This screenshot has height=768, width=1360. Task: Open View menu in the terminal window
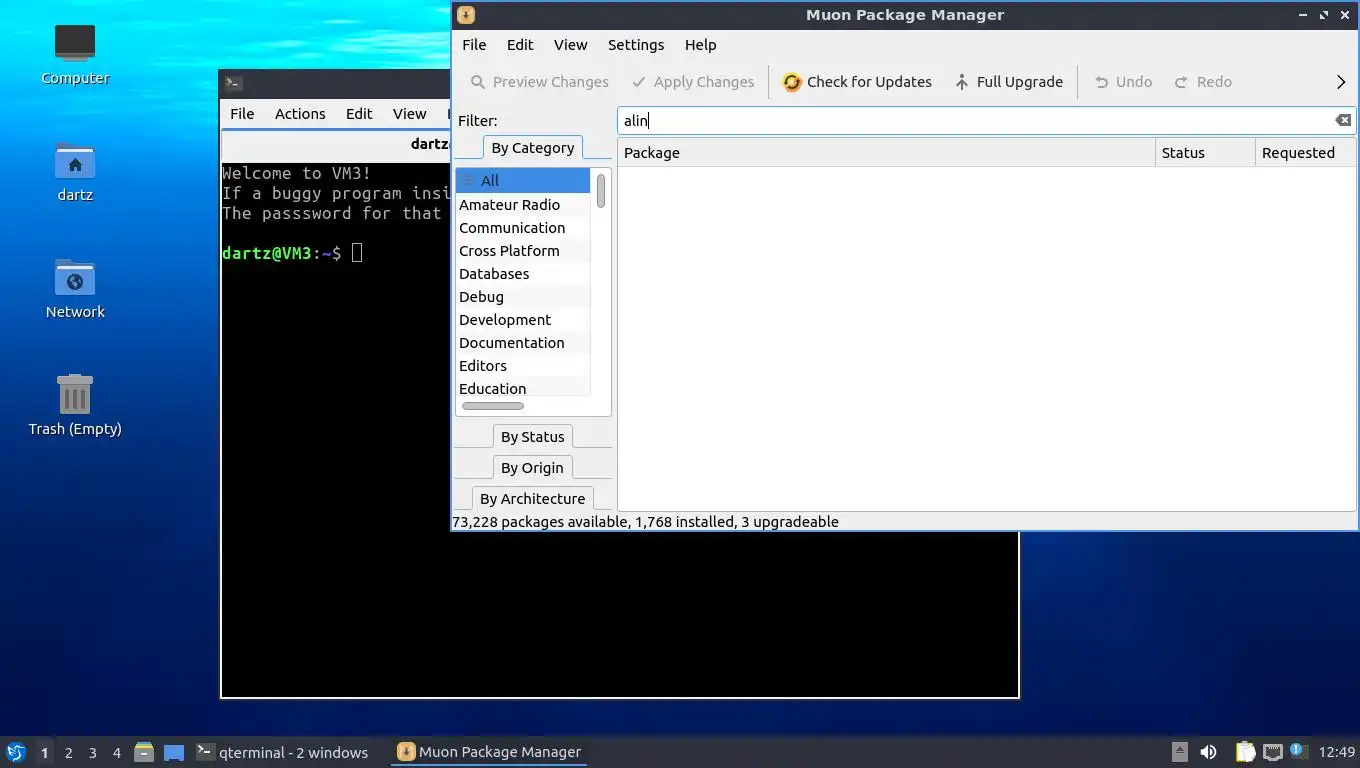(409, 114)
